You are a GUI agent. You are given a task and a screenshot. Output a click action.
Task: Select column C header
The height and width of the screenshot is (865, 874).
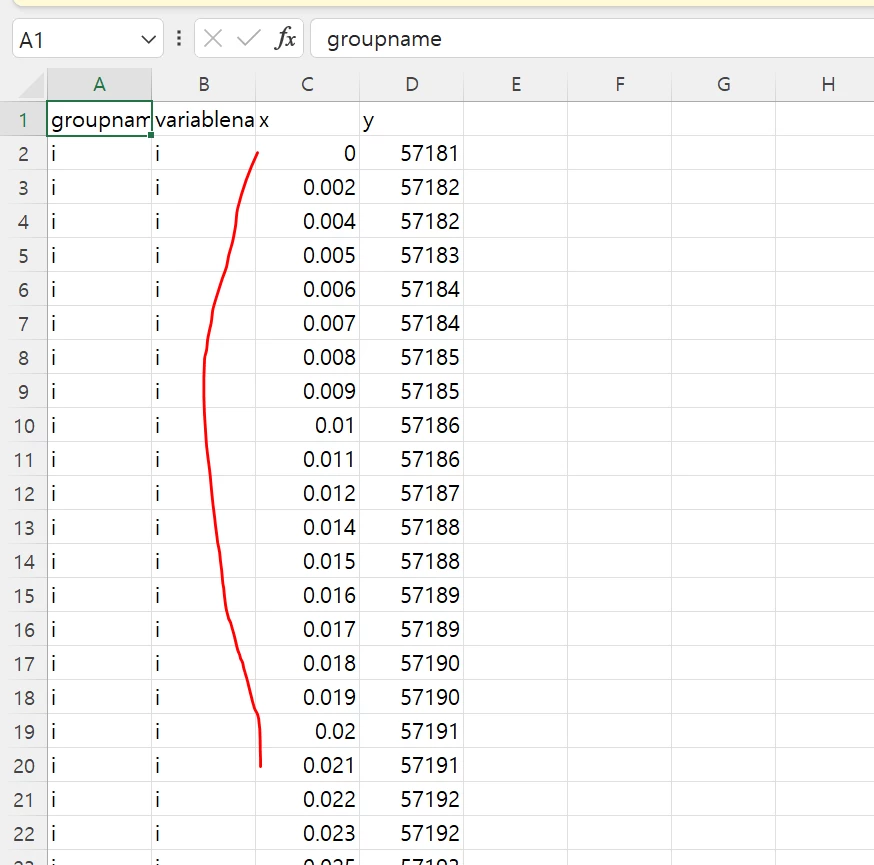(x=307, y=85)
